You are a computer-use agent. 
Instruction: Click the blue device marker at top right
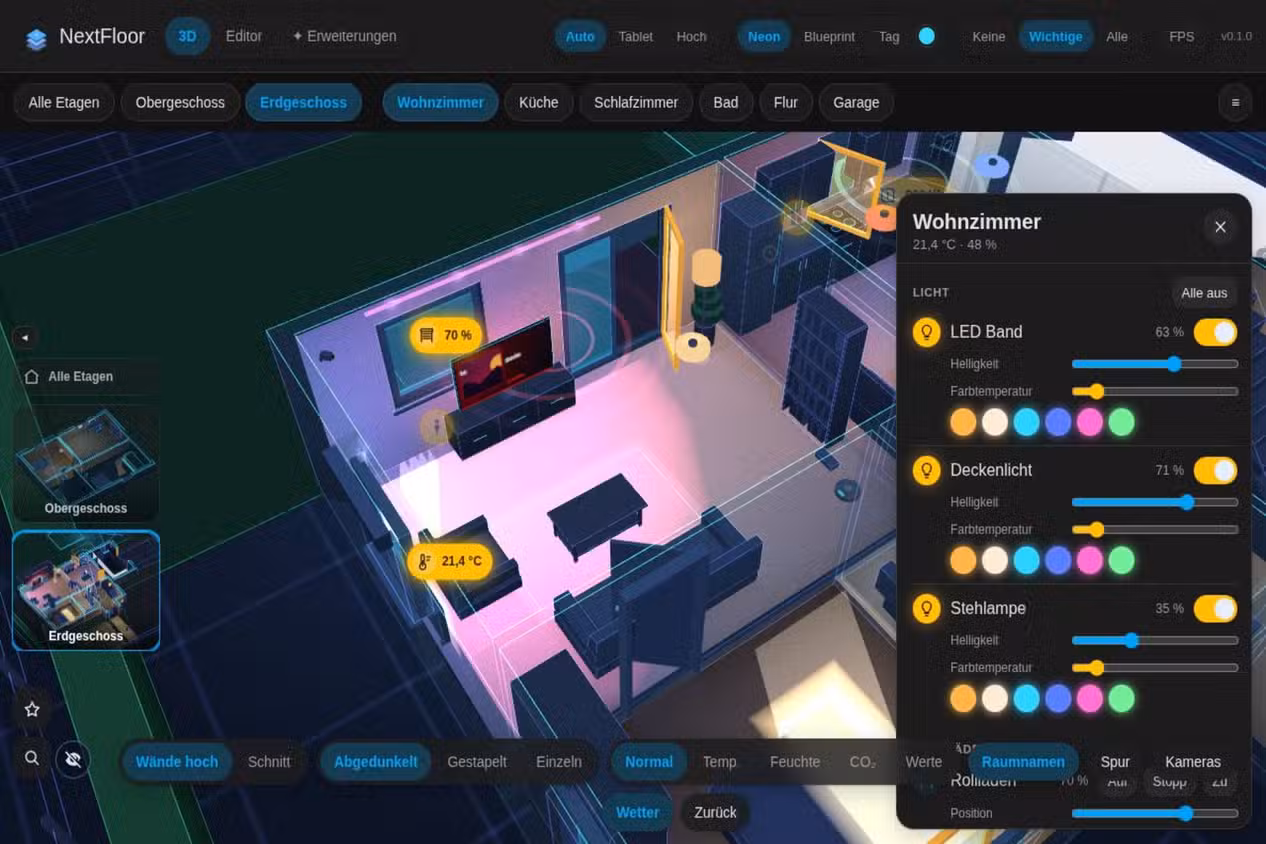coord(992,164)
